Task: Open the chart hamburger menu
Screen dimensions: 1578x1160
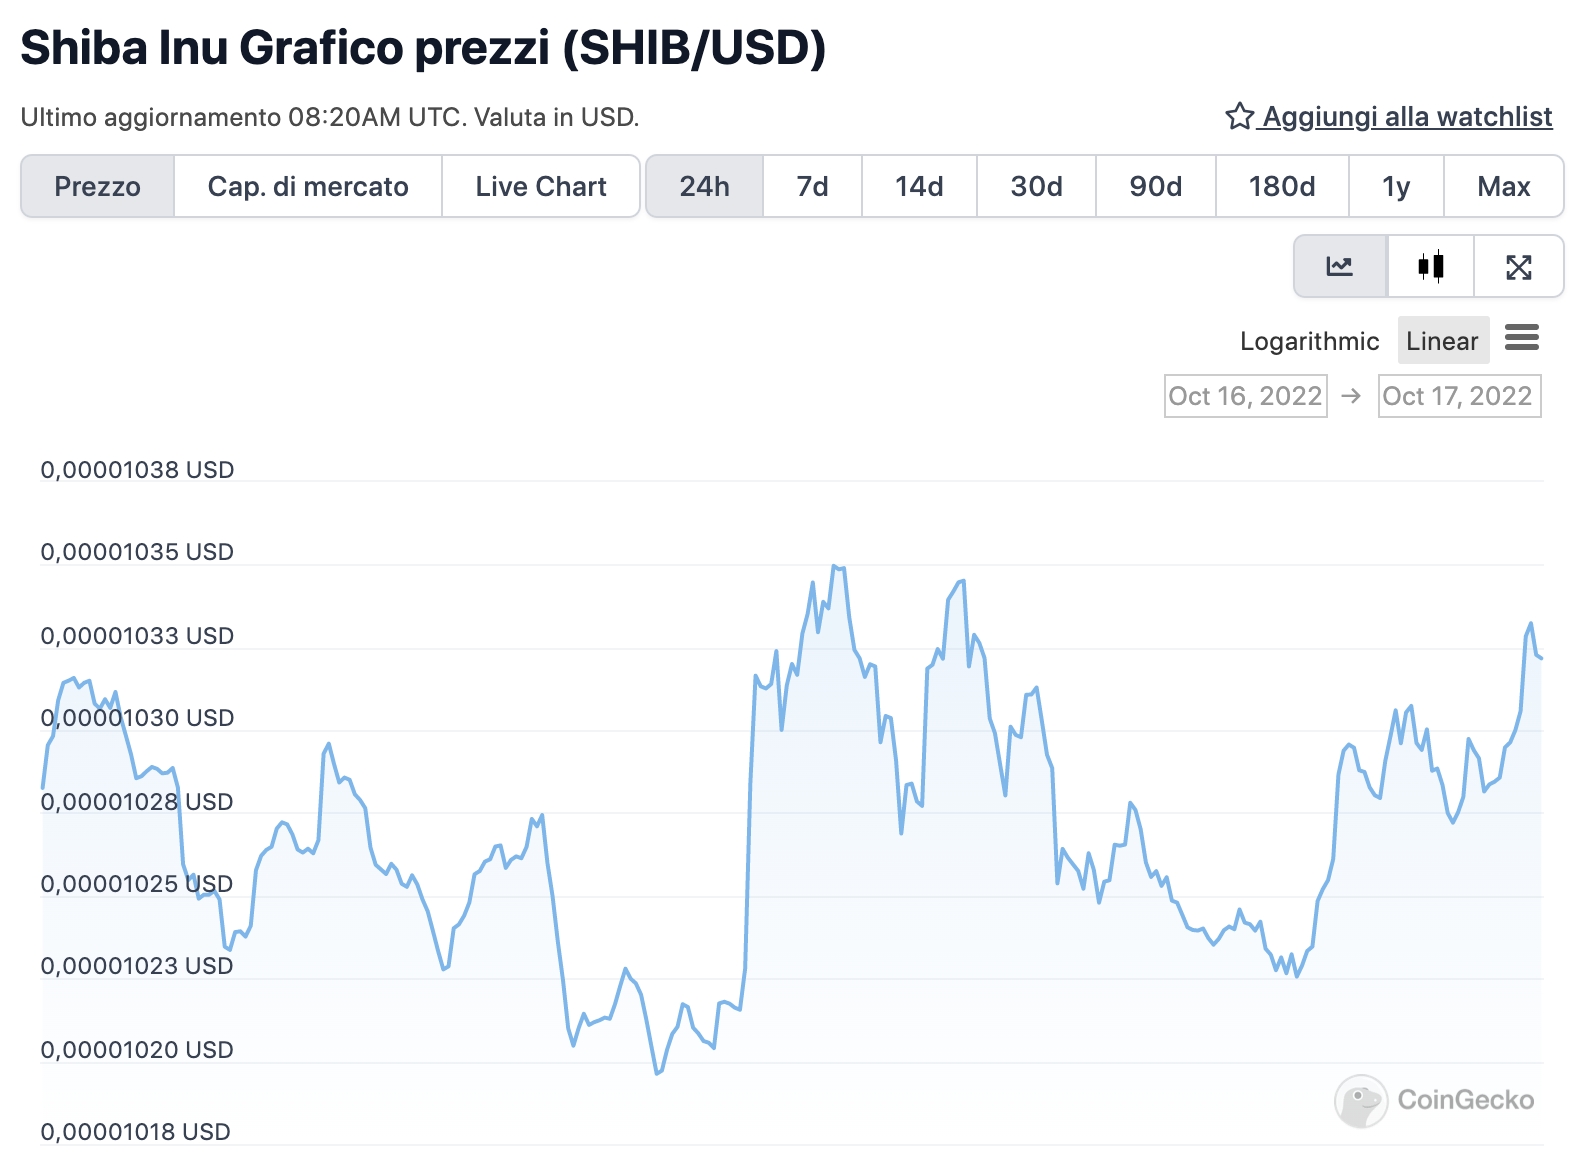Action: [1522, 338]
